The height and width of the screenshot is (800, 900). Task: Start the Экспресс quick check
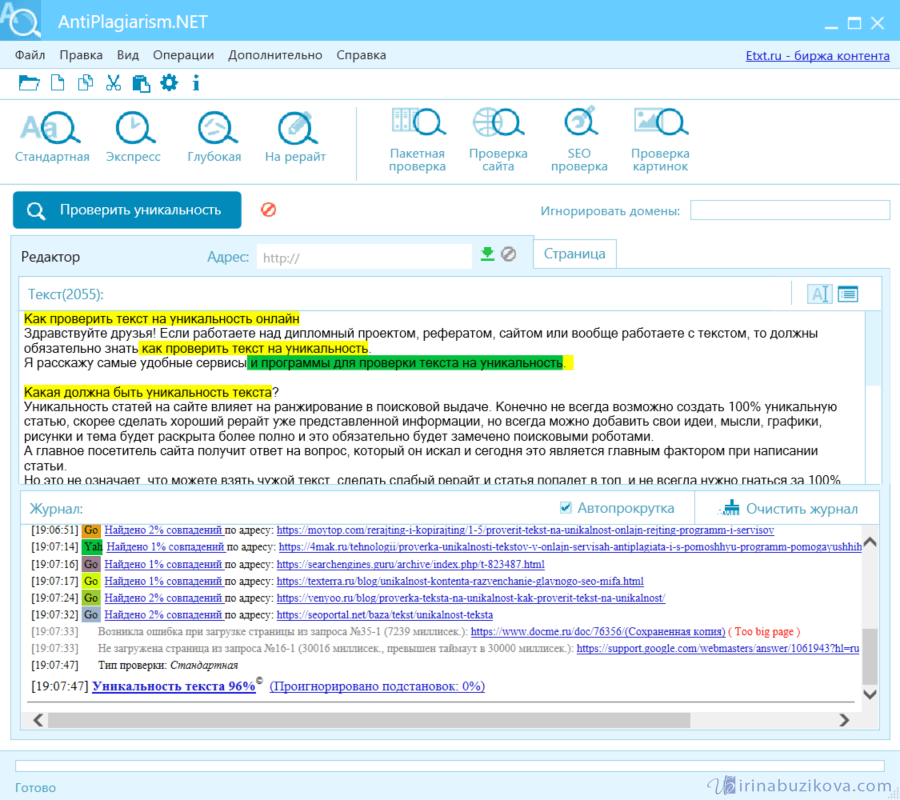coord(133,128)
